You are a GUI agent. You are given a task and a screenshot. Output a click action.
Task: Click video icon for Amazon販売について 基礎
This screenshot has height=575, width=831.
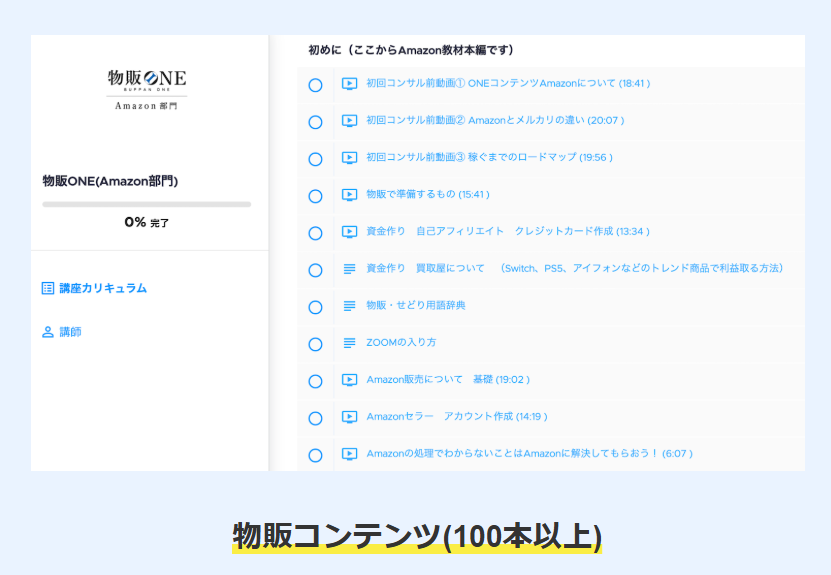coord(349,380)
